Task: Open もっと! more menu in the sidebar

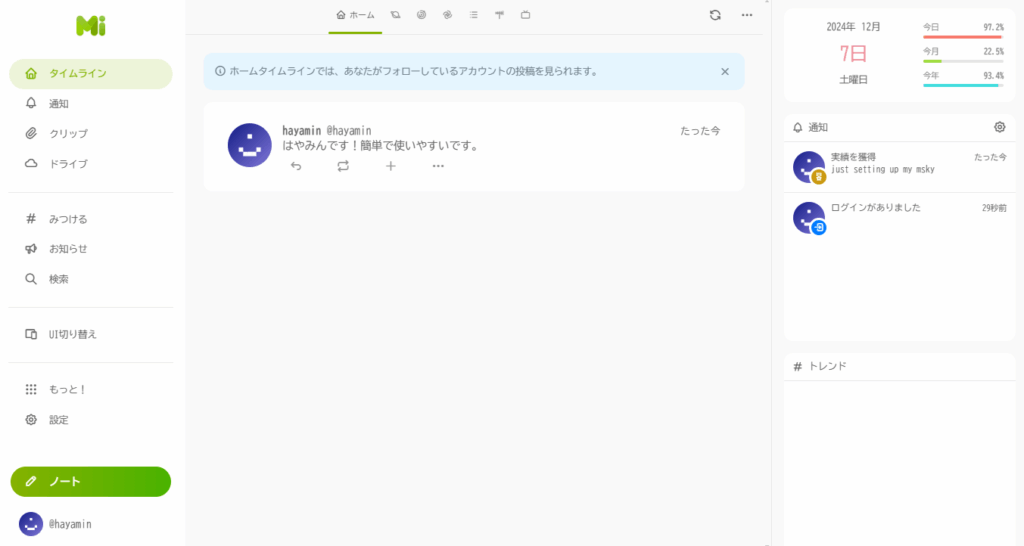Action: [x=91, y=389]
